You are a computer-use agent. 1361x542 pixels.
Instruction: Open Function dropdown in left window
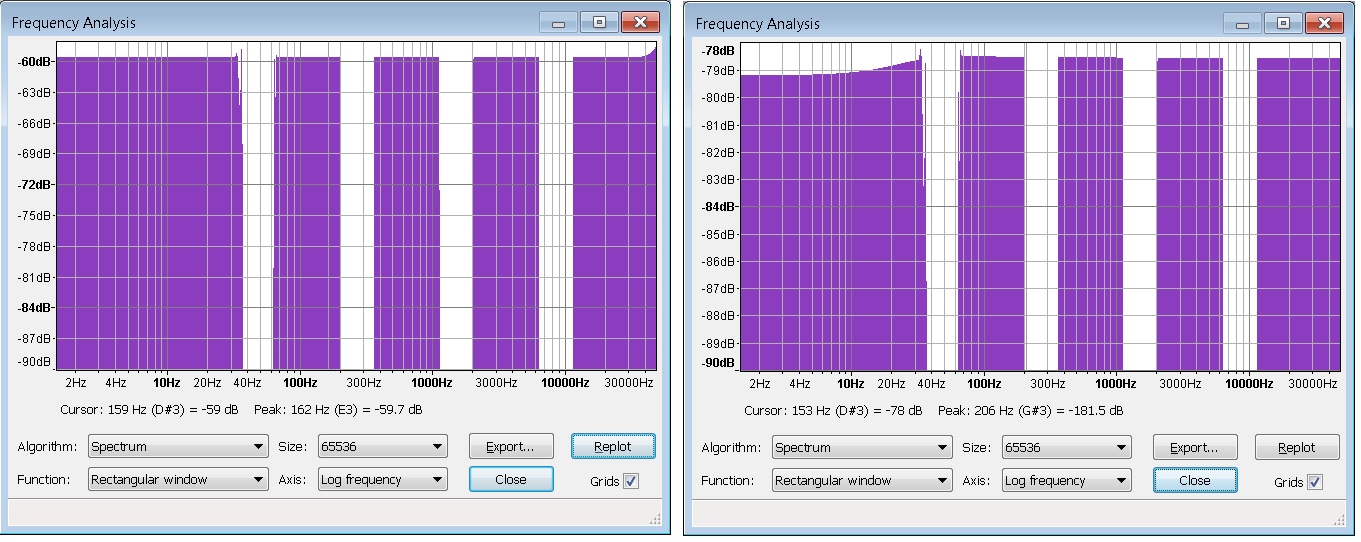[178, 480]
